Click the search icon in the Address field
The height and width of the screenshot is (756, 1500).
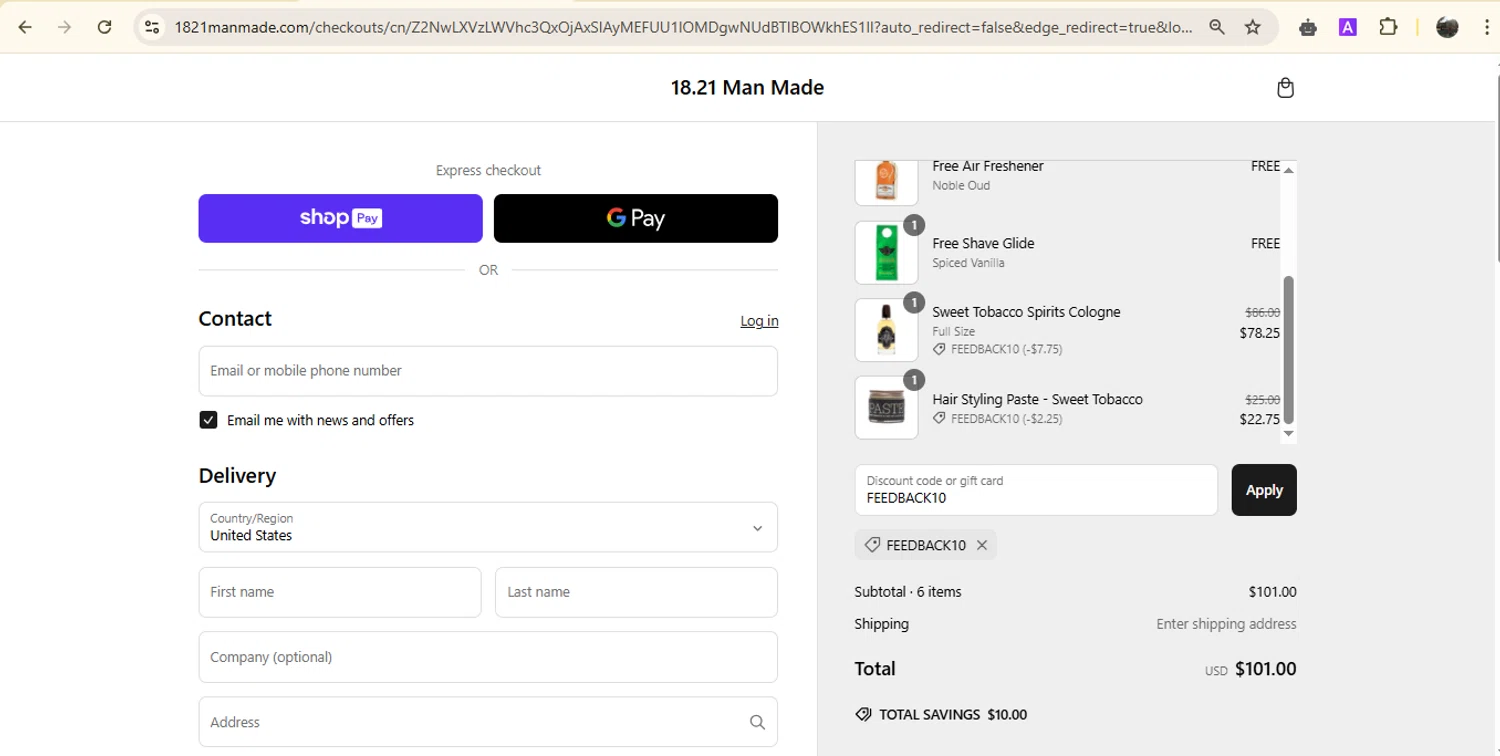[757, 722]
